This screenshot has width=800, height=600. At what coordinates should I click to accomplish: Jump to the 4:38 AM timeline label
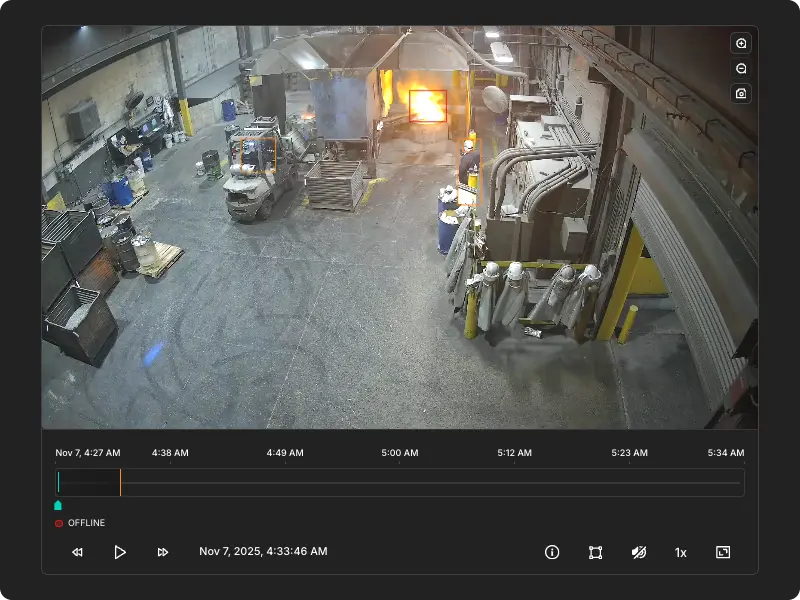[168, 452]
